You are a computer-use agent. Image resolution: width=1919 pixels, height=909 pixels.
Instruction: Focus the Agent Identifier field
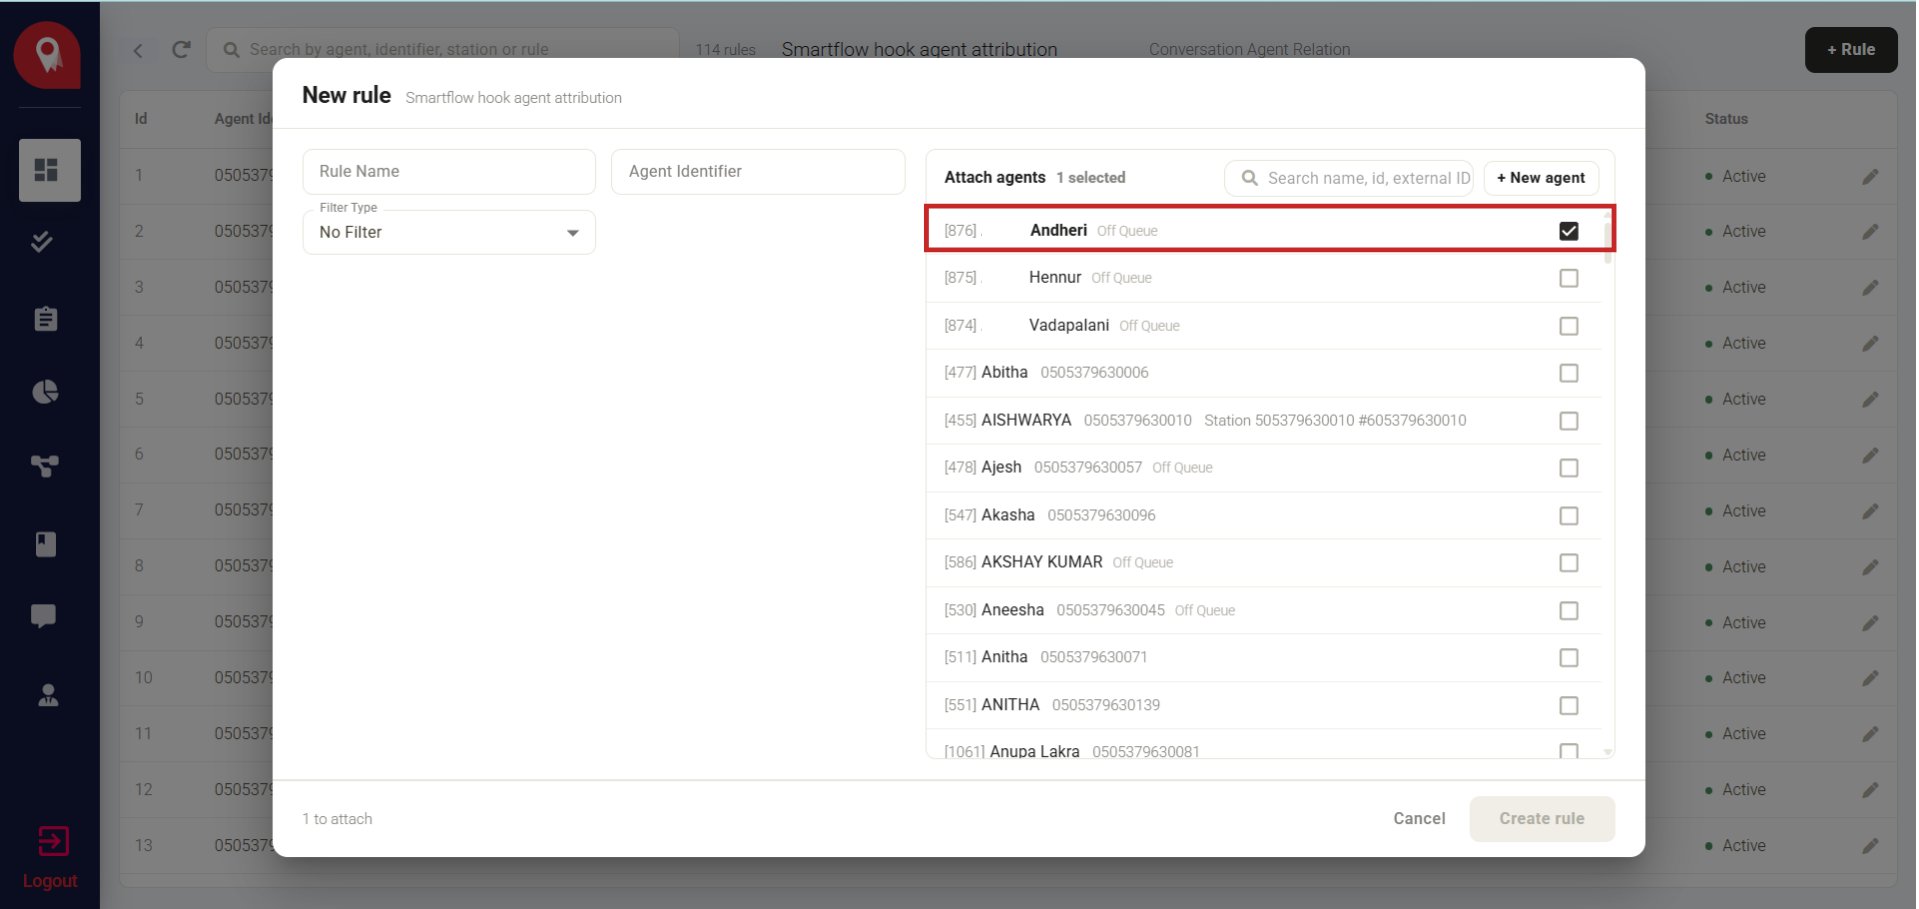coord(758,172)
